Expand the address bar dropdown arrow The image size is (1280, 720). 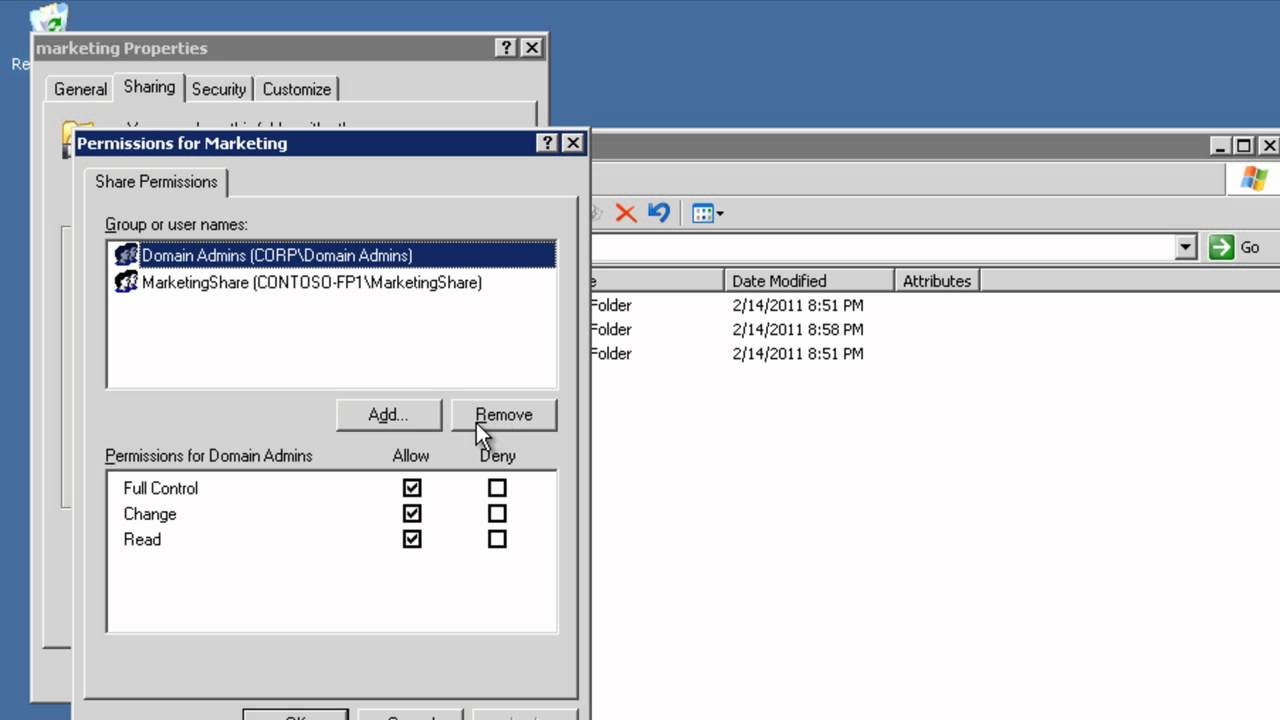coord(1186,247)
